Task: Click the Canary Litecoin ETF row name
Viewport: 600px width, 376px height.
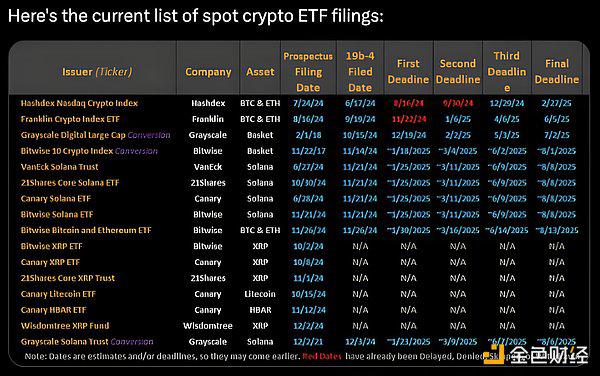Action: coord(58,294)
